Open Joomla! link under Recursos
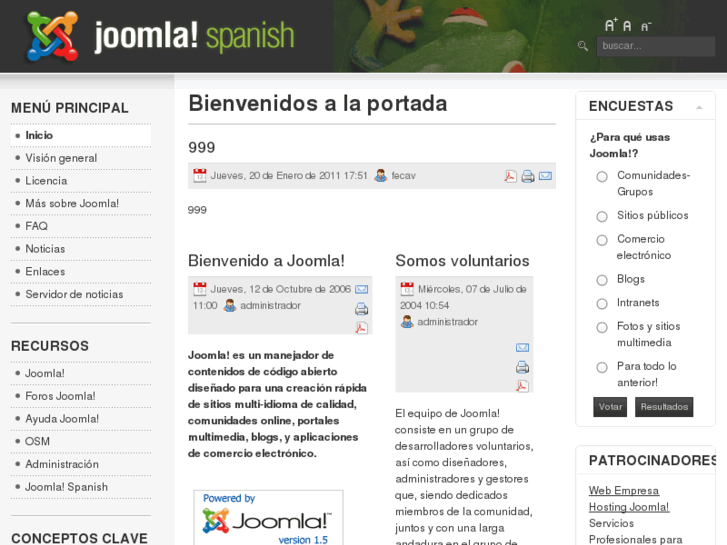The image size is (727, 545). (x=81, y=373)
